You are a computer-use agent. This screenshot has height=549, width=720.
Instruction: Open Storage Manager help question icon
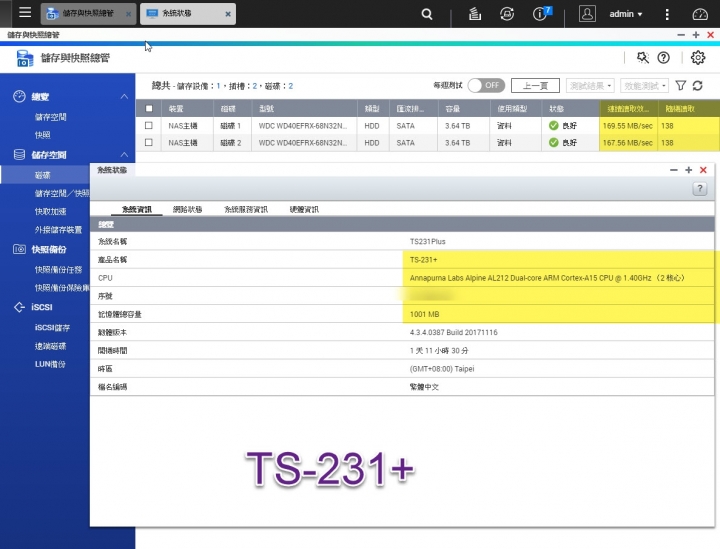(664, 57)
